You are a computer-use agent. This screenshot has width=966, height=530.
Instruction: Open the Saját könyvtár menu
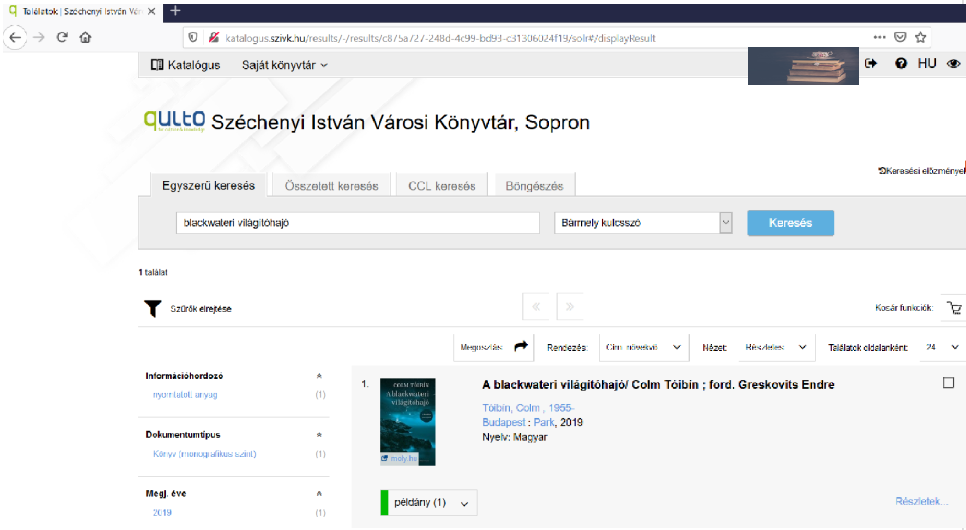[285, 64]
